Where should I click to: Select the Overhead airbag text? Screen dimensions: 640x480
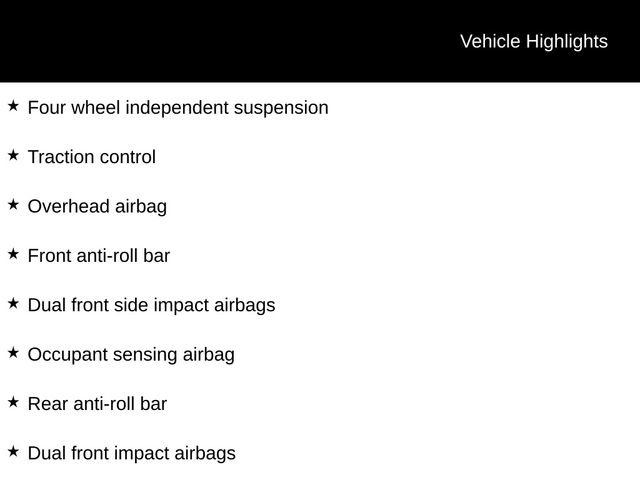click(97, 206)
